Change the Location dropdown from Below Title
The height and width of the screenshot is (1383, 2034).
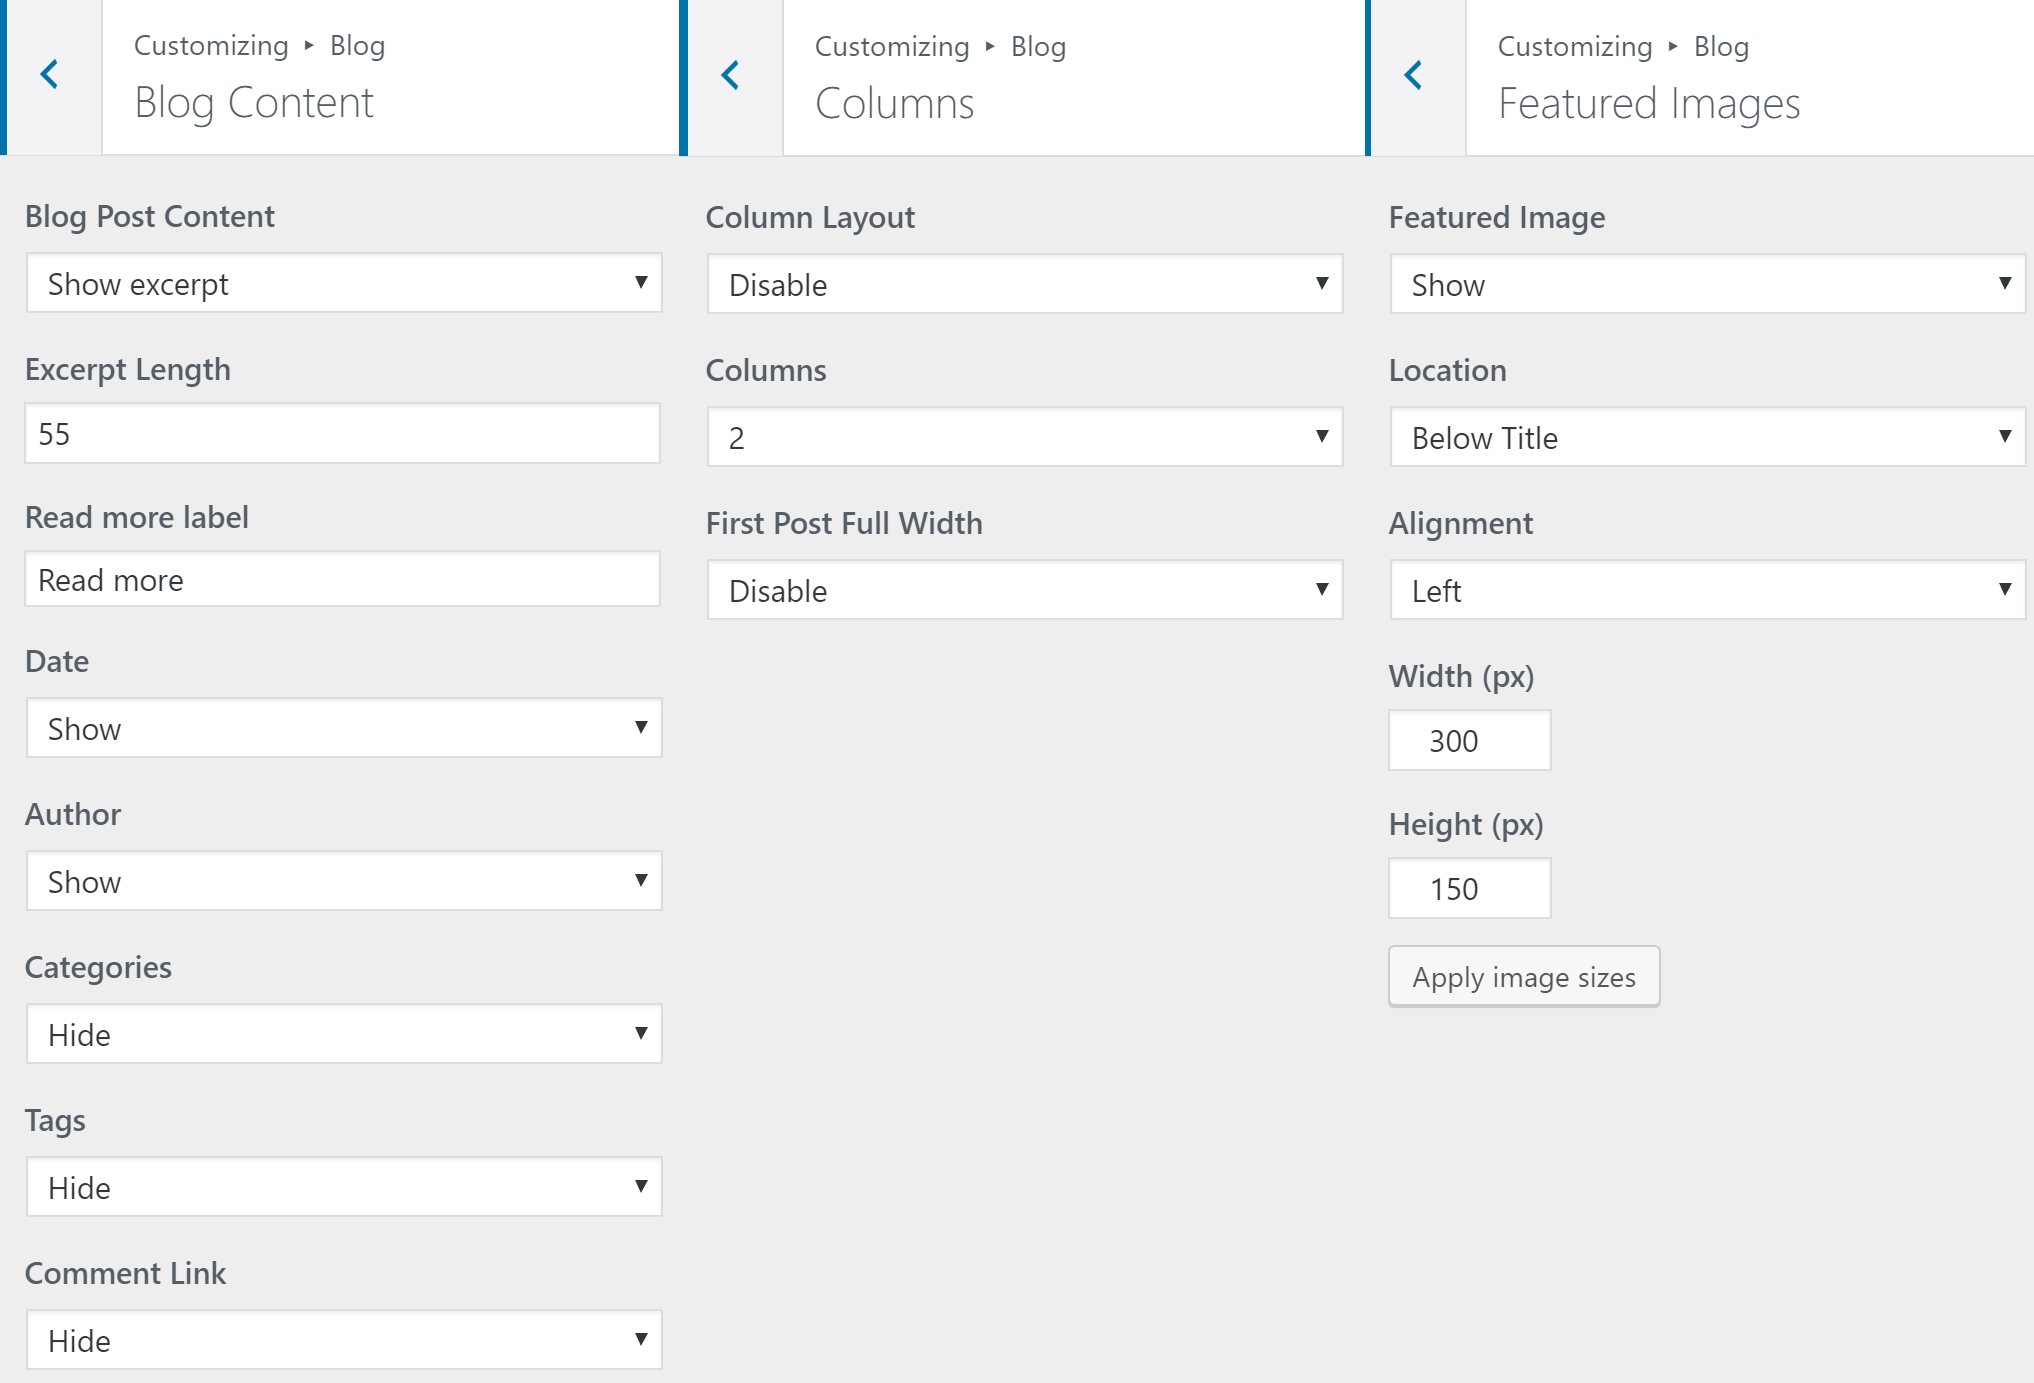pyautogui.click(x=1708, y=437)
